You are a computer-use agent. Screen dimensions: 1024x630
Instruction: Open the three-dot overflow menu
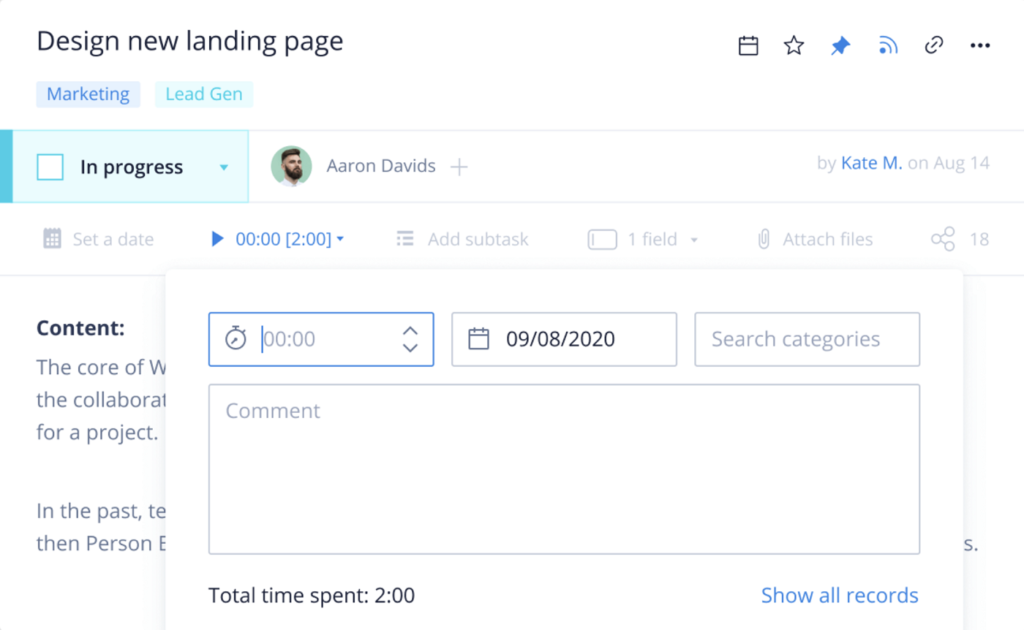[980, 44]
